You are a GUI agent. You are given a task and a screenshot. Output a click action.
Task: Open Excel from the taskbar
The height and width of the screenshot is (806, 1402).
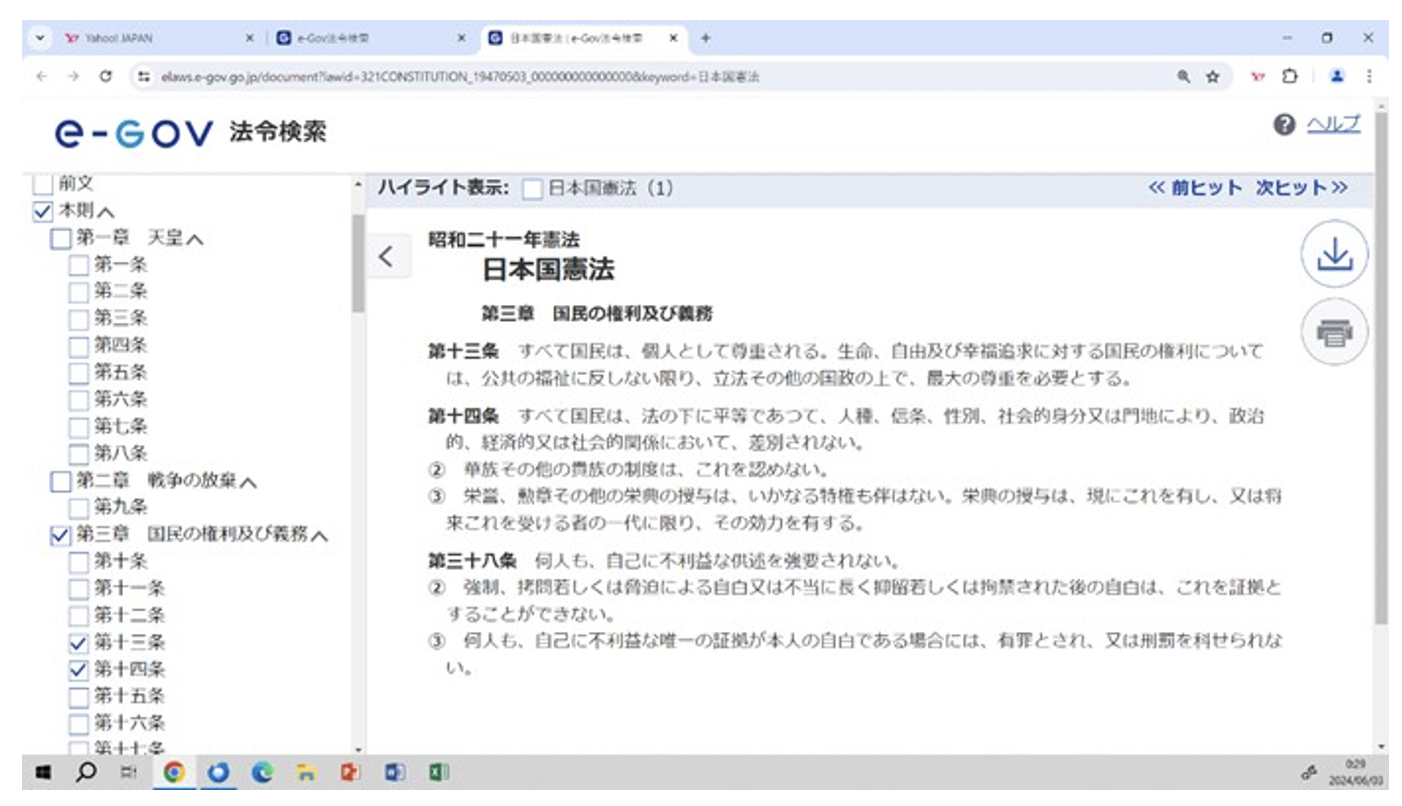pos(437,773)
